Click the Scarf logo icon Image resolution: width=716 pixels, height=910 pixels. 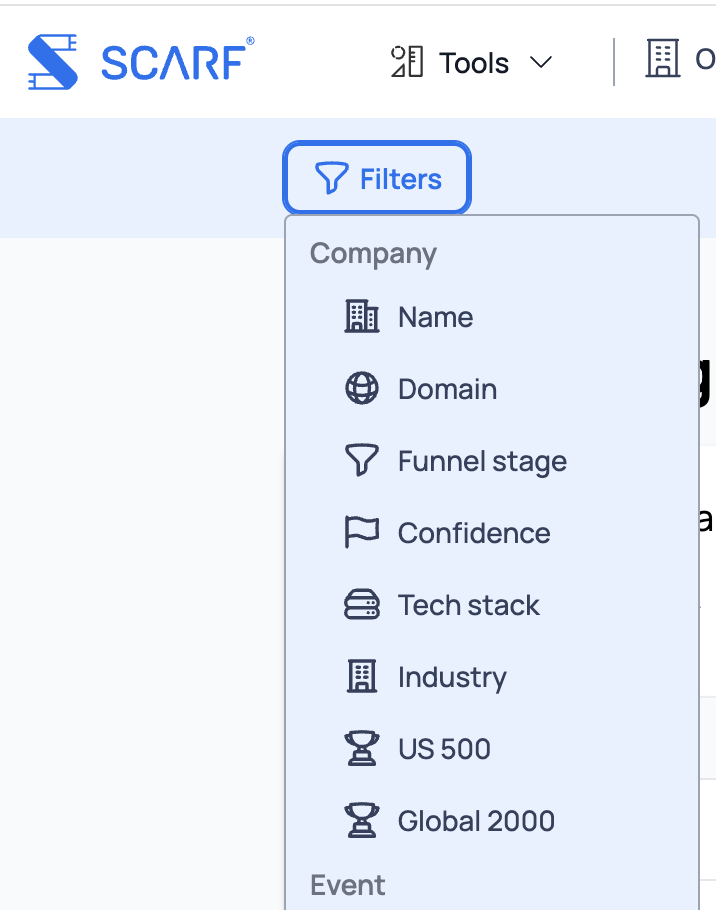[53, 62]
